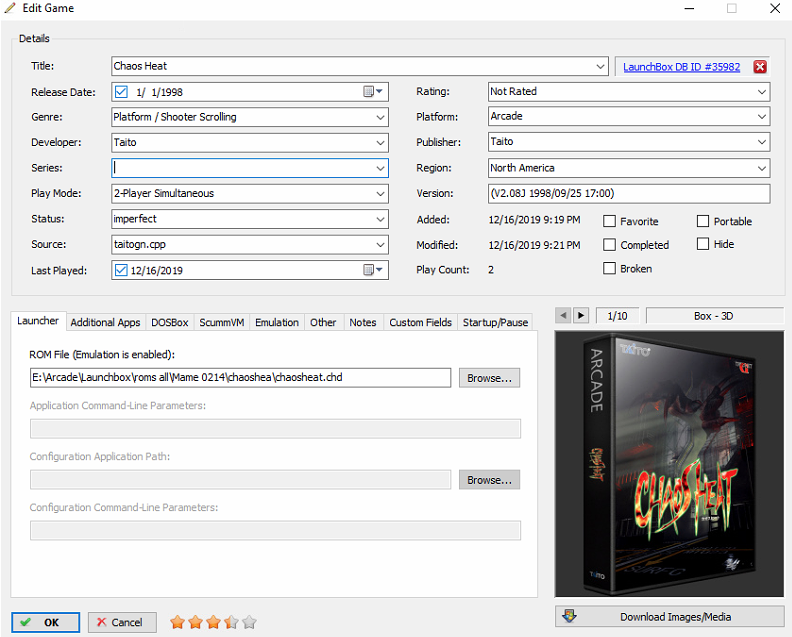Open the DOSBox tab

tap(170, 322)
